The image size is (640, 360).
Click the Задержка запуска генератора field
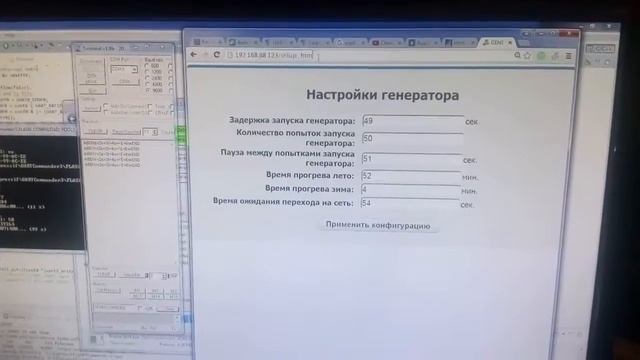click(x=413, y=121)
